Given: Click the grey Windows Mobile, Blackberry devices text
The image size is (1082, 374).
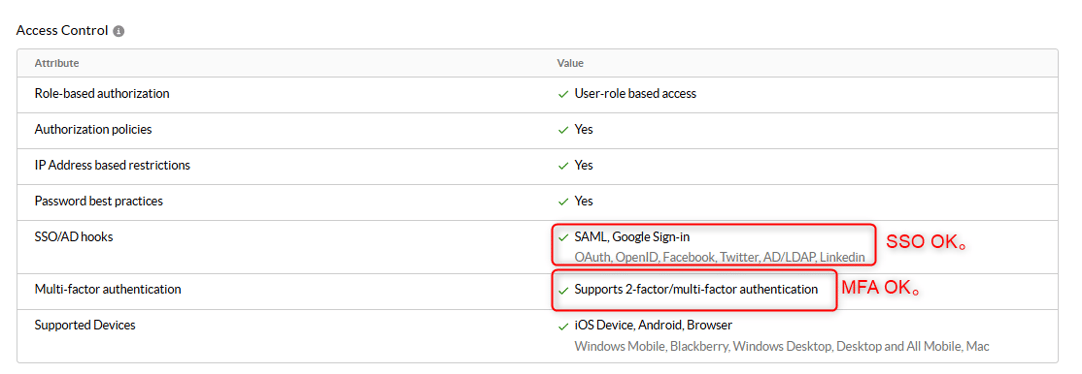Looking at the screenshot, I should coord(782,346).
